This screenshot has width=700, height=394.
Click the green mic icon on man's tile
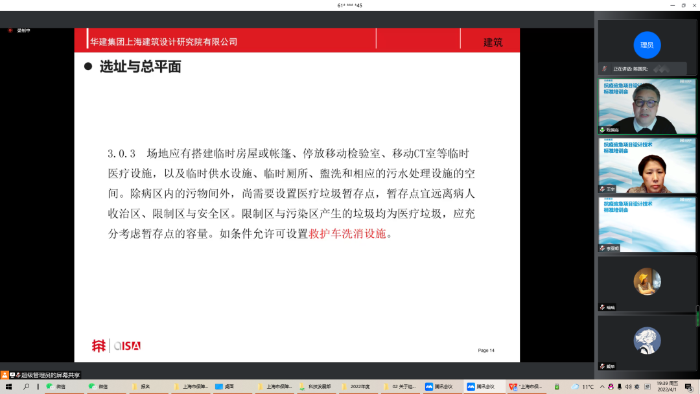click(602, 130)
